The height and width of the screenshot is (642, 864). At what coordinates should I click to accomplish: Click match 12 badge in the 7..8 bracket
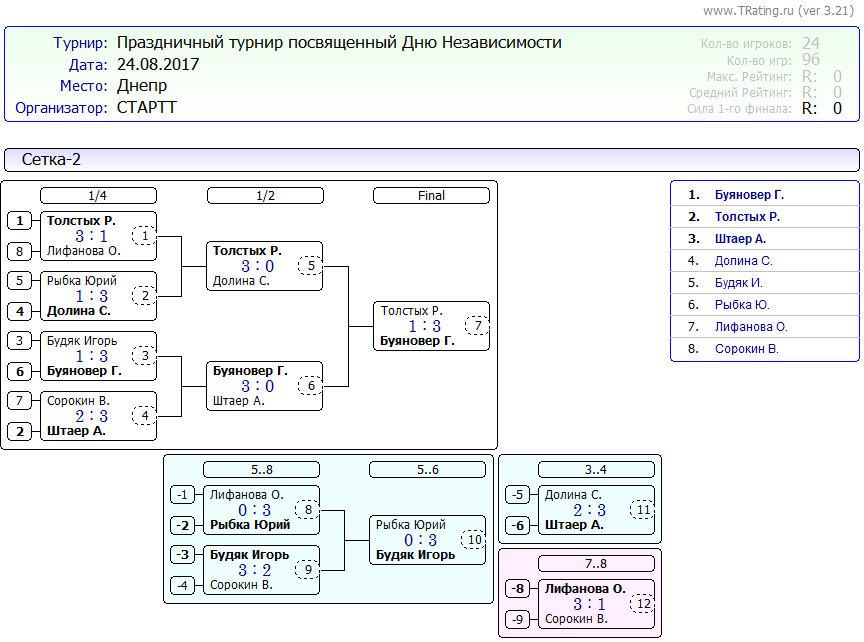(x=642, y=604)
